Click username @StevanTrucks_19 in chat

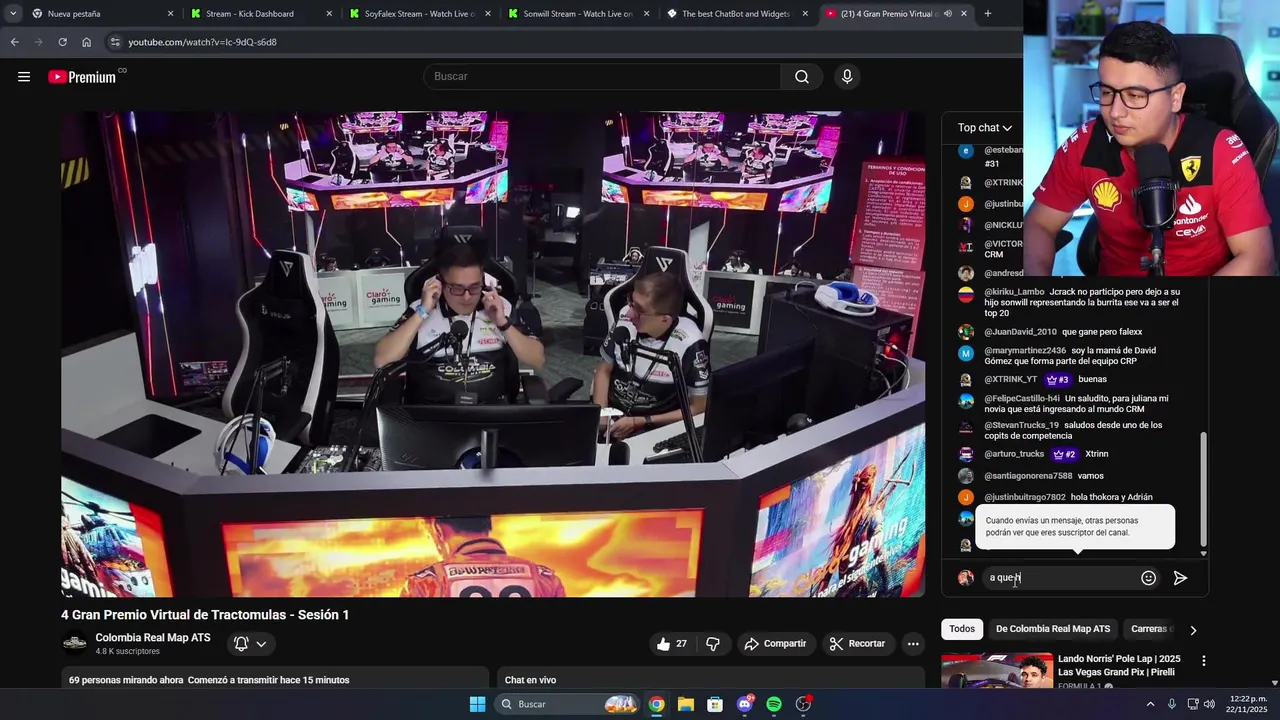(x=1021, y=425)
